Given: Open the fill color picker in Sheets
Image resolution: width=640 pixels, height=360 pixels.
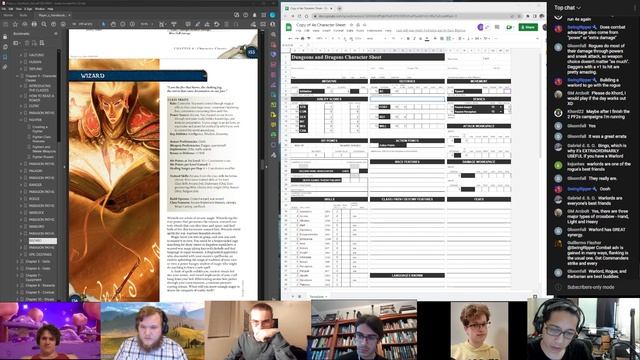Looking at the screenshot, I should [x=435, y=38].
